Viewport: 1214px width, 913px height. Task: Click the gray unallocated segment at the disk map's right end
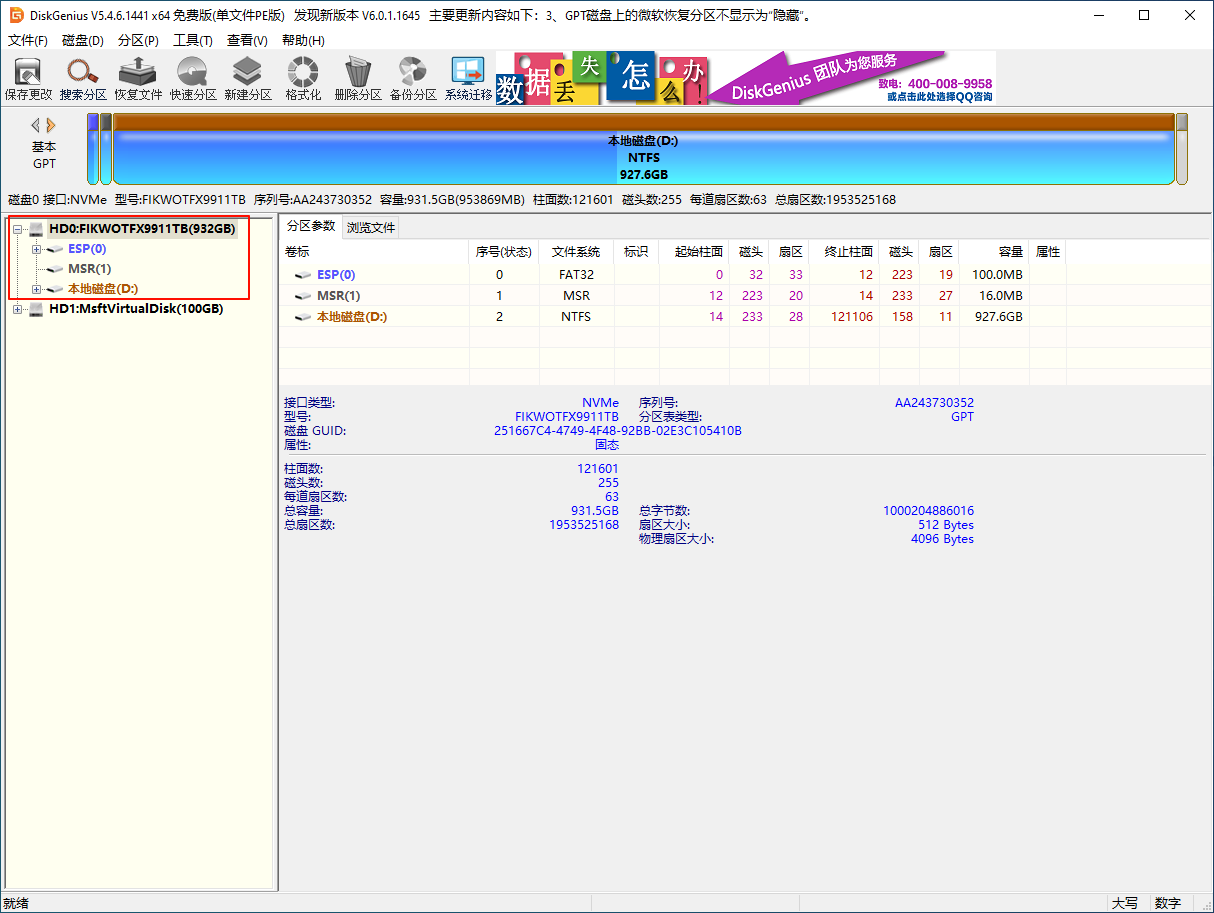(1182, 149)
